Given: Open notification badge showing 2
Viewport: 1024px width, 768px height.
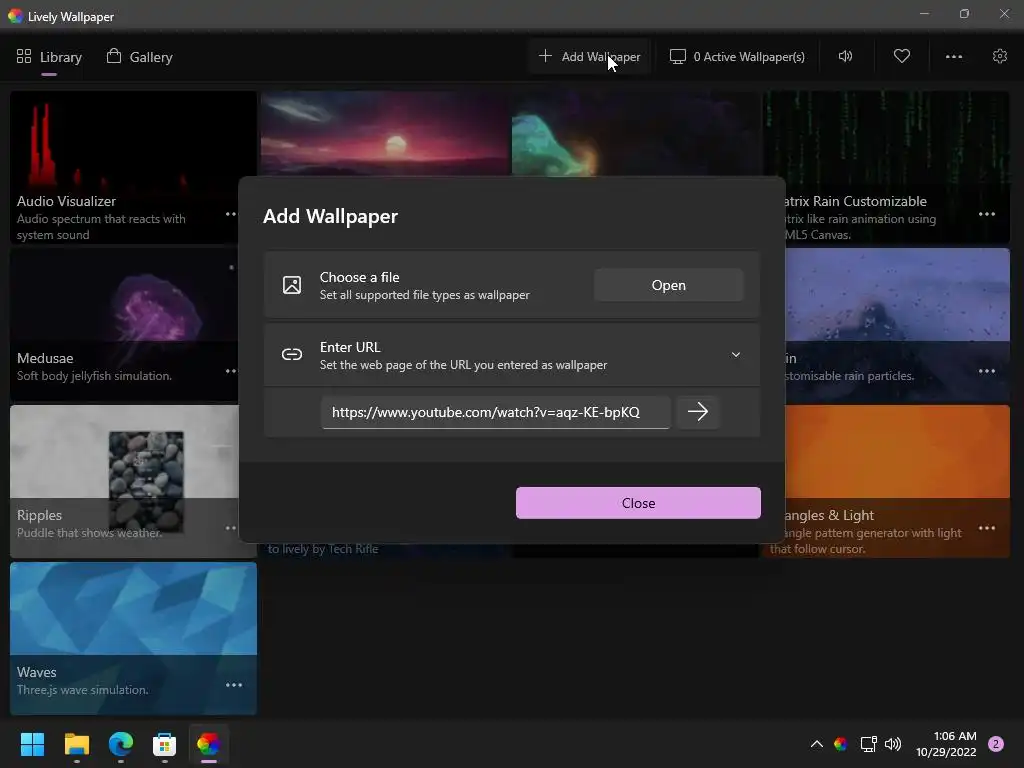Looking at the screenshot, I should point(996,744).
